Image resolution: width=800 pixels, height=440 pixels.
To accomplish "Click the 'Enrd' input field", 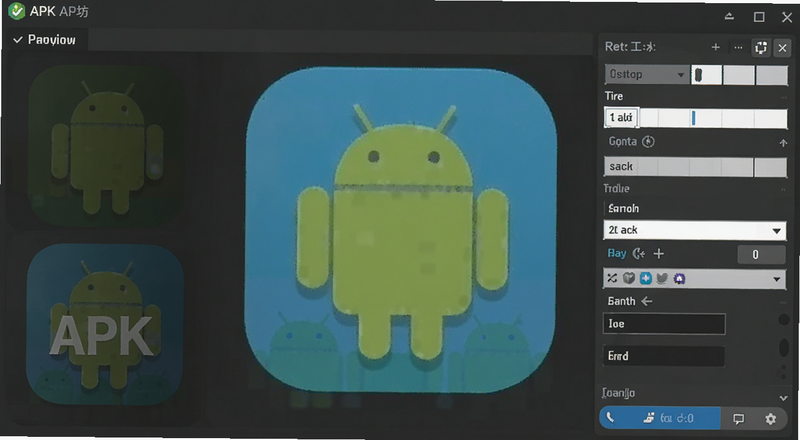I will click(664, 356).
